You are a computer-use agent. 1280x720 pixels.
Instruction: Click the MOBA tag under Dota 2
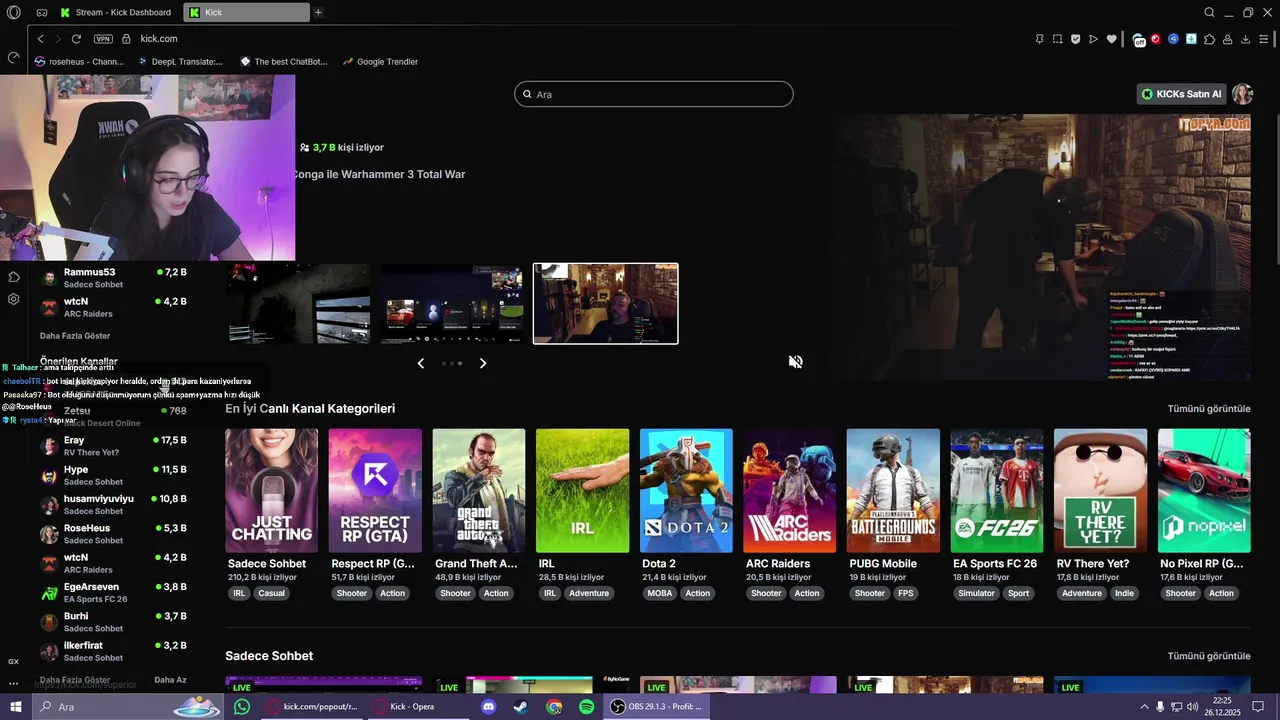(x=660, y=593)
